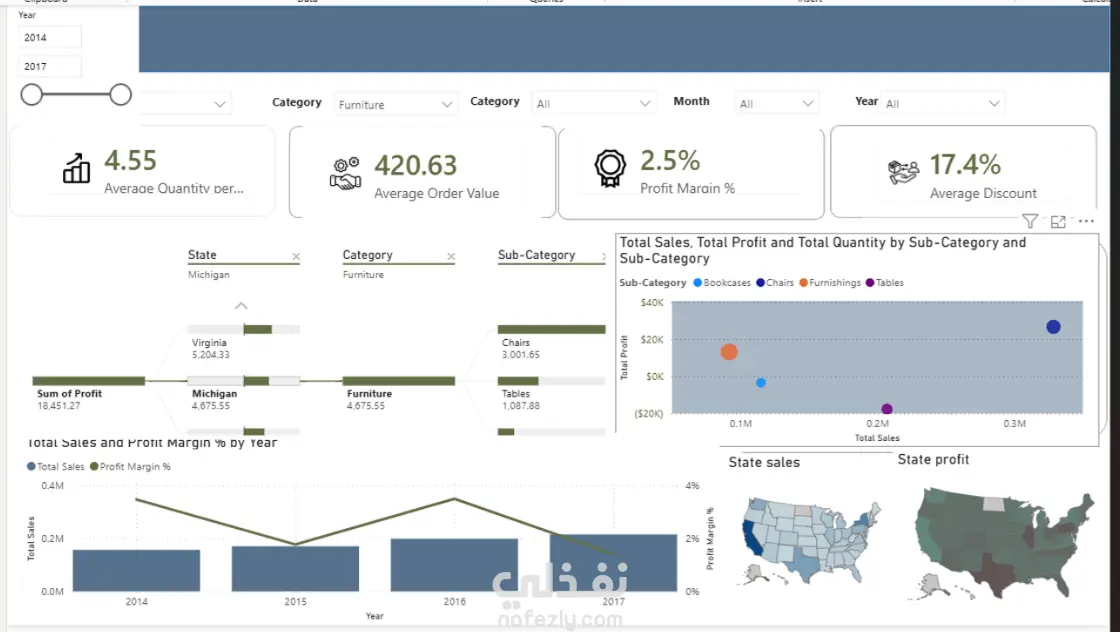Select the light blue Bookcases scatter point
This screenshot has width=1120, height=632.
pyautogui.click(x=761, y=383)
